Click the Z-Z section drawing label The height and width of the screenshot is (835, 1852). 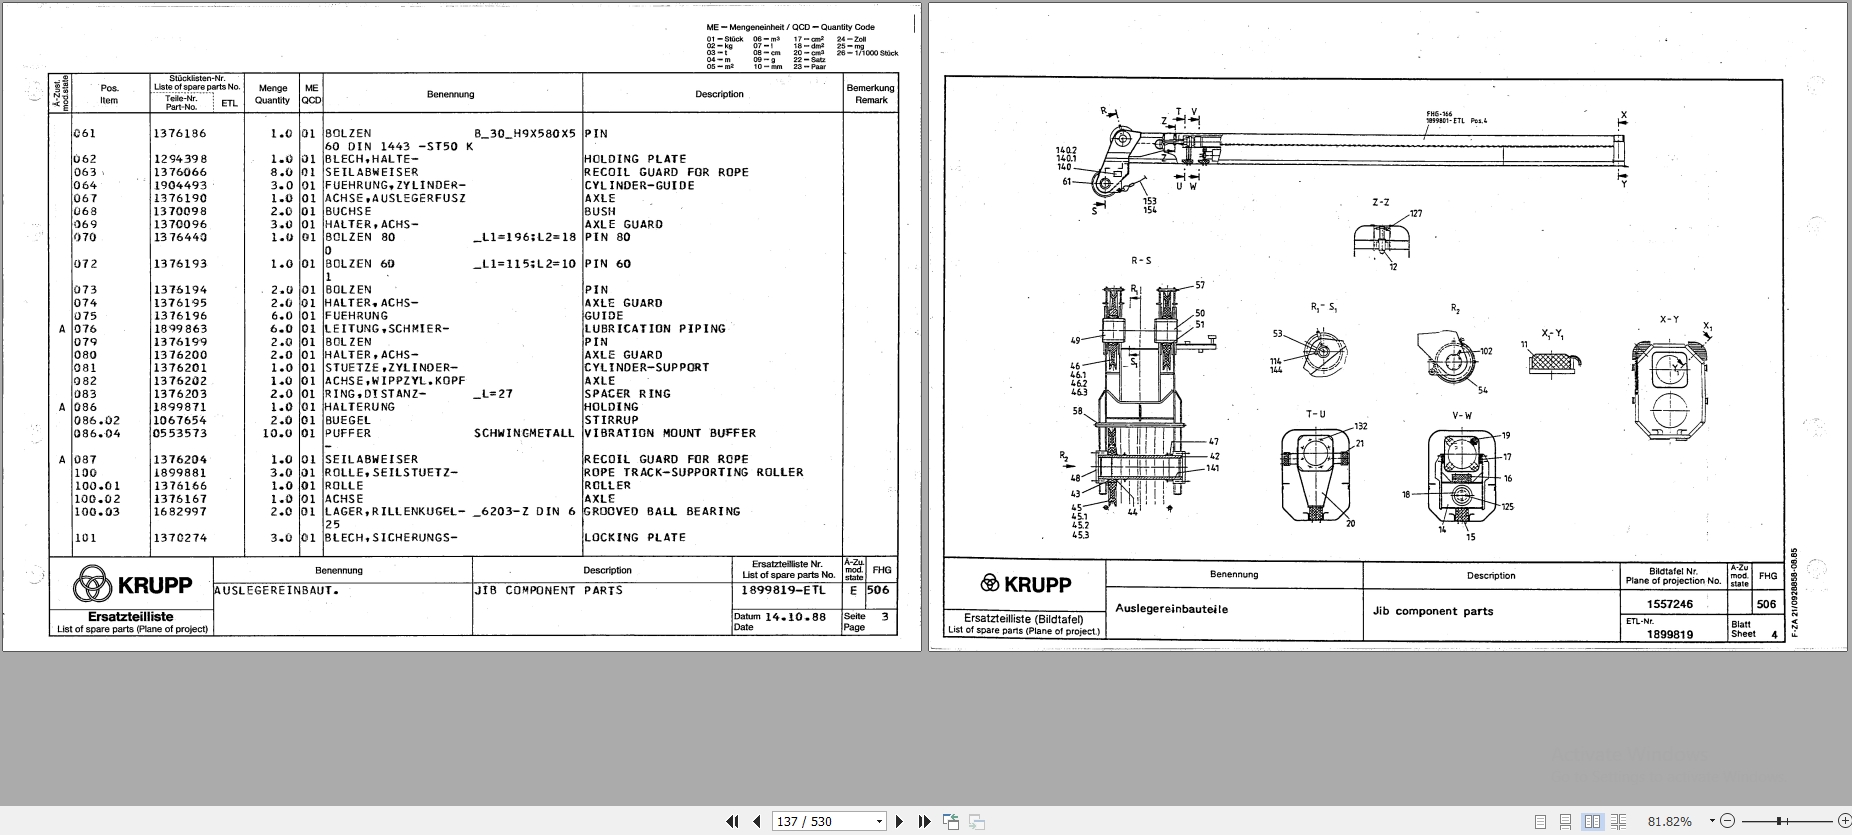pyautogui.click(x=1381, y=202)
